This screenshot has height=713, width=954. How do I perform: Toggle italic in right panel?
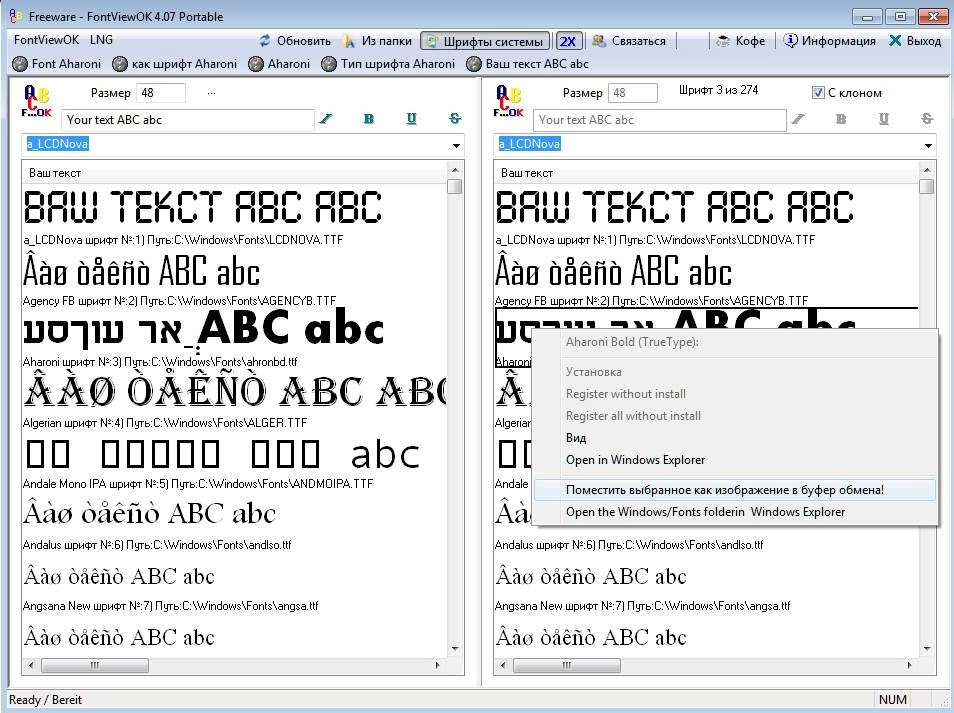tap(798, 119)
